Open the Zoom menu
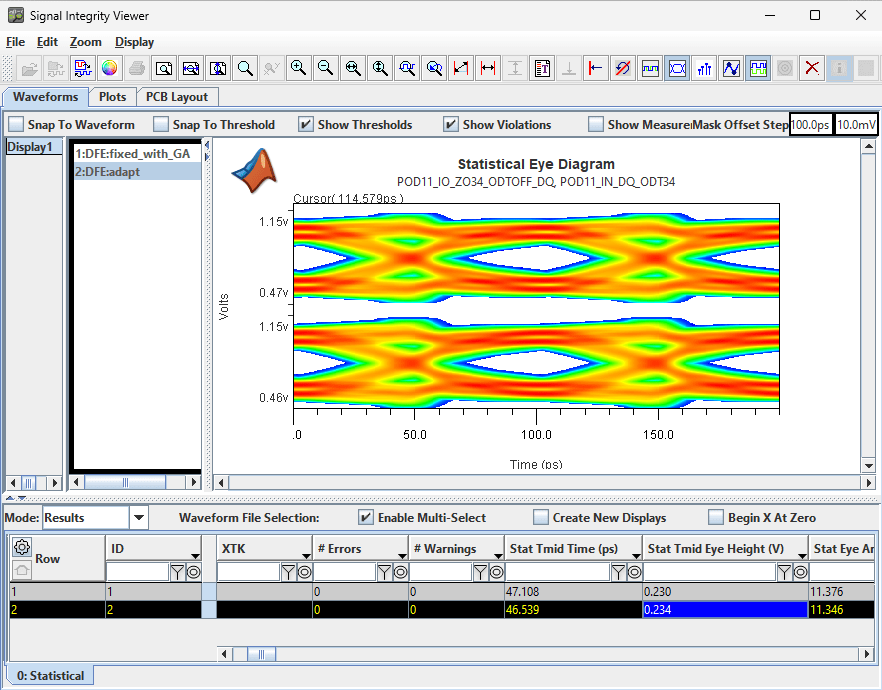The width and height of the screenshot is (882, 690). point(86,42)
